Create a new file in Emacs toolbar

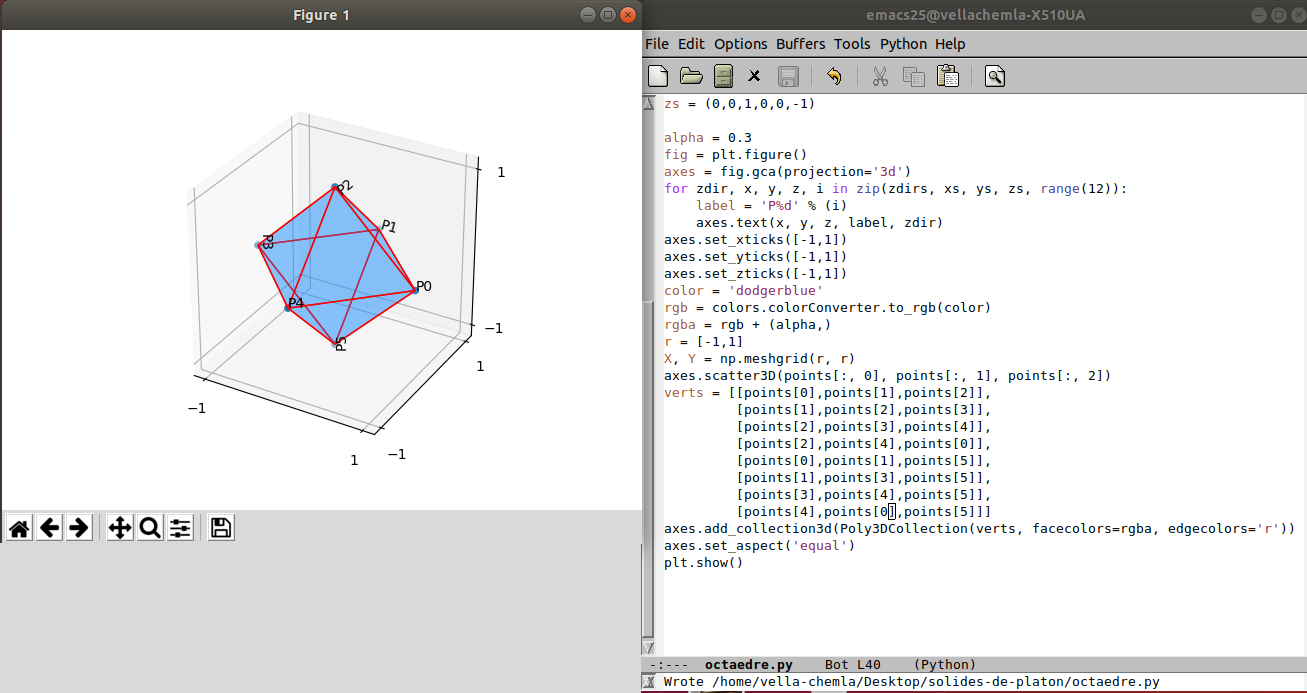coord(658,76)
